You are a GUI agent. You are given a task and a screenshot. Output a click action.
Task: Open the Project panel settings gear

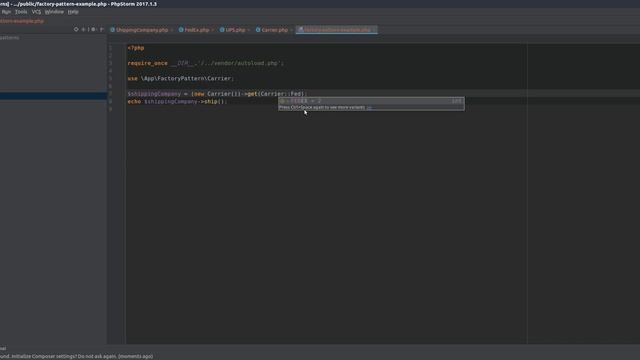[x=93, y=29]
